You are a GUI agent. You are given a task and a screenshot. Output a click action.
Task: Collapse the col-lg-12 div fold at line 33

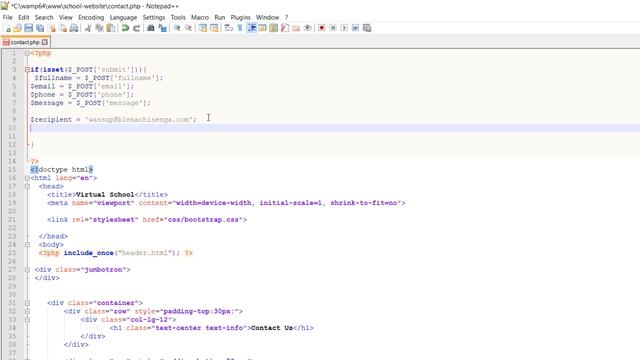point(27,320)
